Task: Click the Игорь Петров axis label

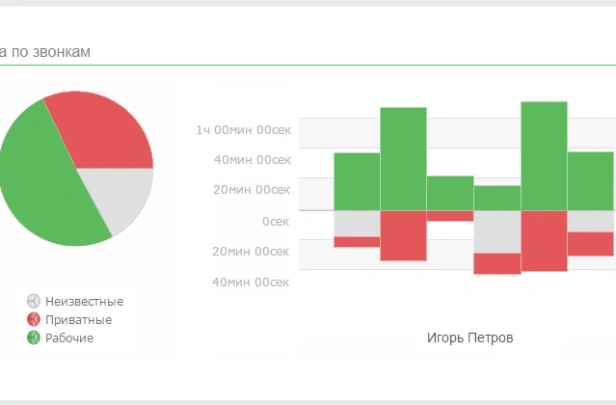Action: [x=469, y=338]
